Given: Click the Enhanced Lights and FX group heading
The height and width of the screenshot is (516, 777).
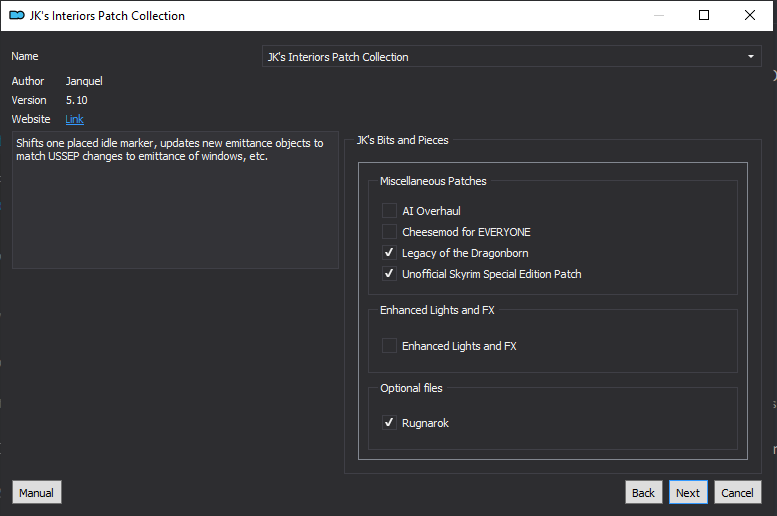Looking at the screenshot, I should [x=437, y=310].
